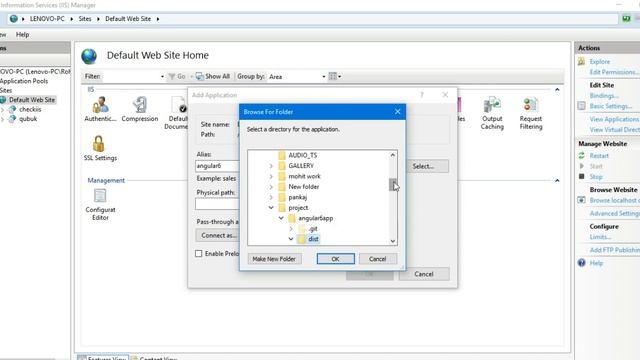Screen dimensions: 640x360
Task: Click Make New Folder button
Action: click(274, 259)
